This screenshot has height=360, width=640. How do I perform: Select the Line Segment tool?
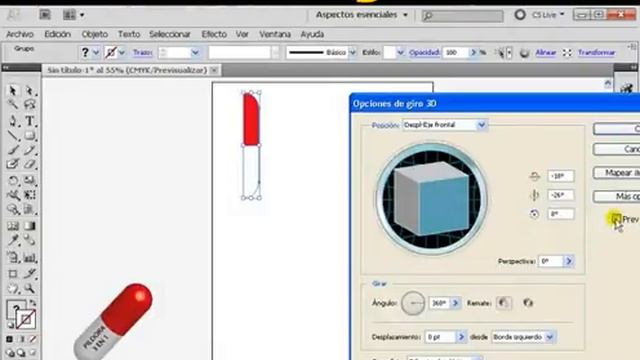(13, 136)
